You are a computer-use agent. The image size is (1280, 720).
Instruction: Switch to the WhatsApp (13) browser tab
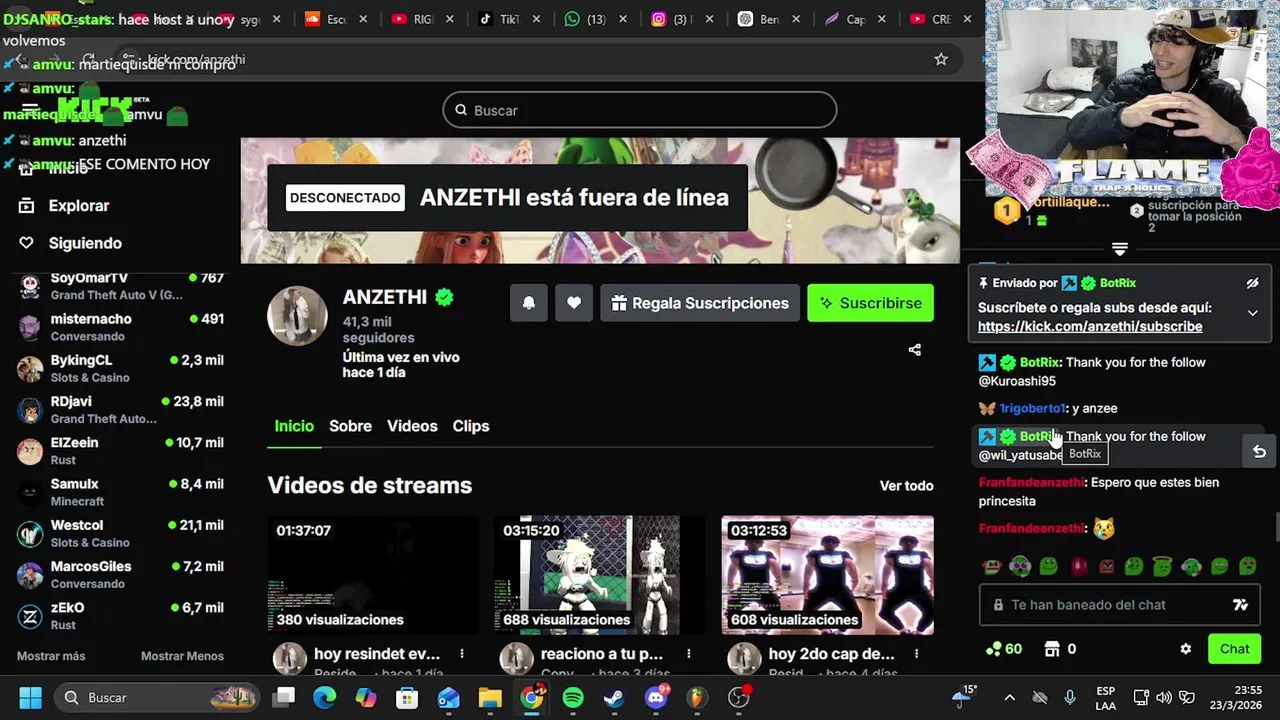598,19
